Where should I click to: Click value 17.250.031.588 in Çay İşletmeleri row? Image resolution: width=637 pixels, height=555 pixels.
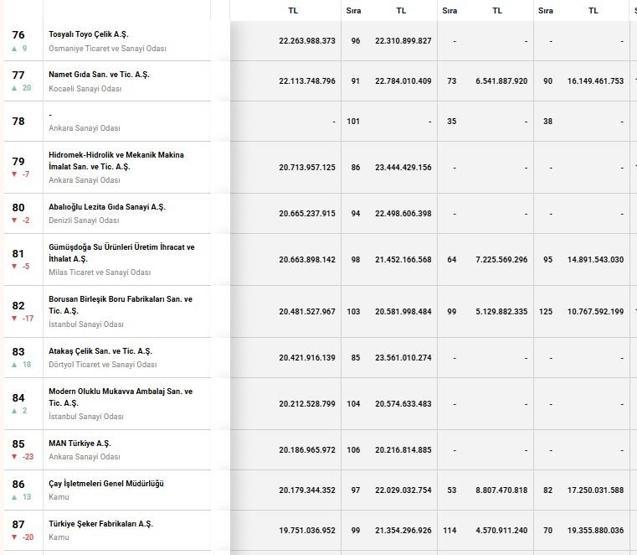(596, 490)
